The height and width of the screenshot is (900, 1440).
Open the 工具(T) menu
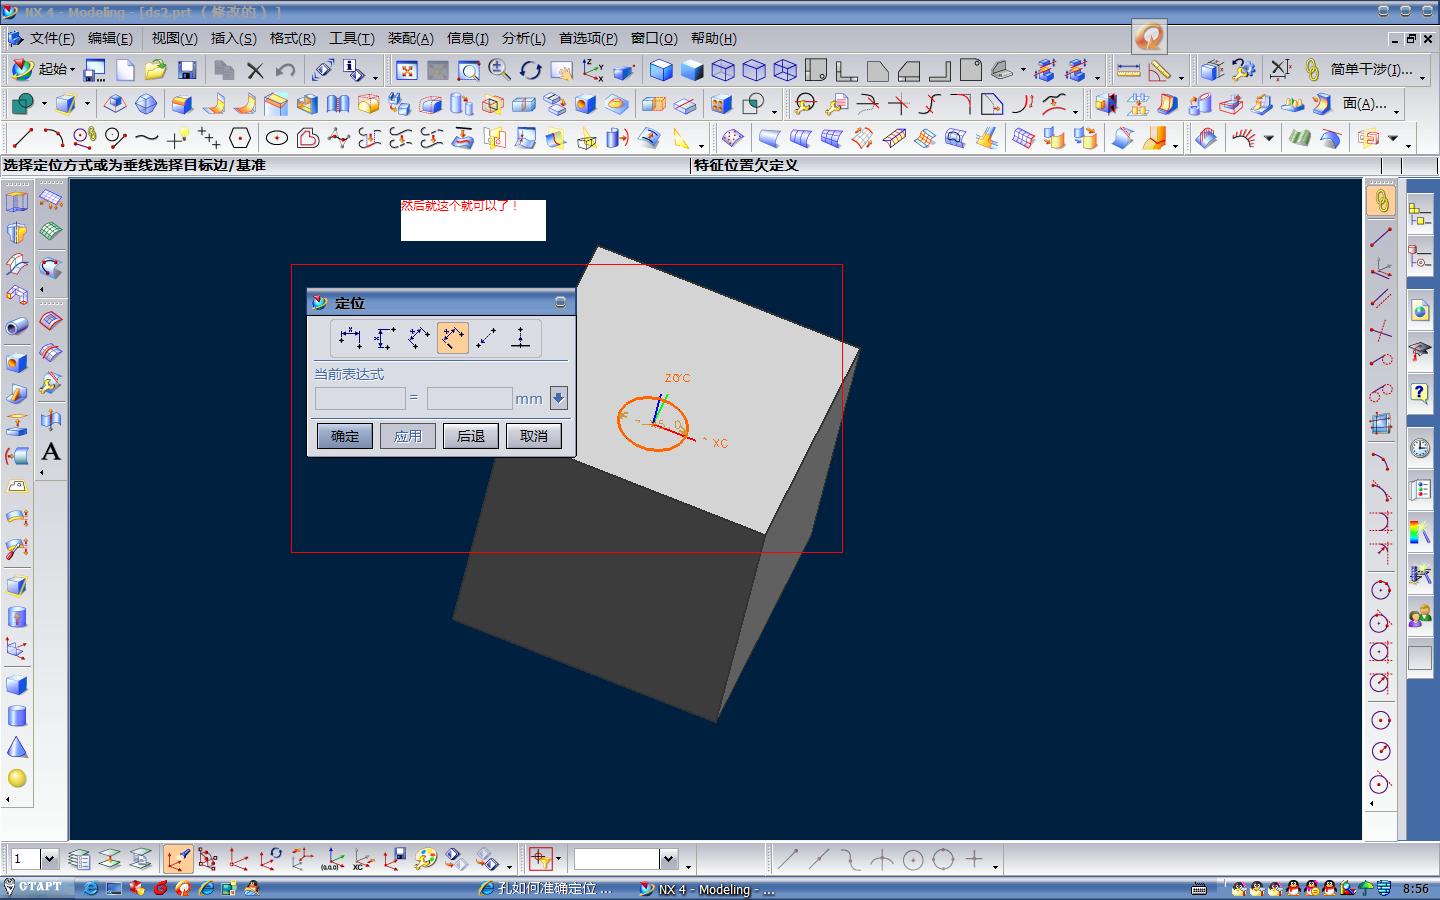click(352, 38)
